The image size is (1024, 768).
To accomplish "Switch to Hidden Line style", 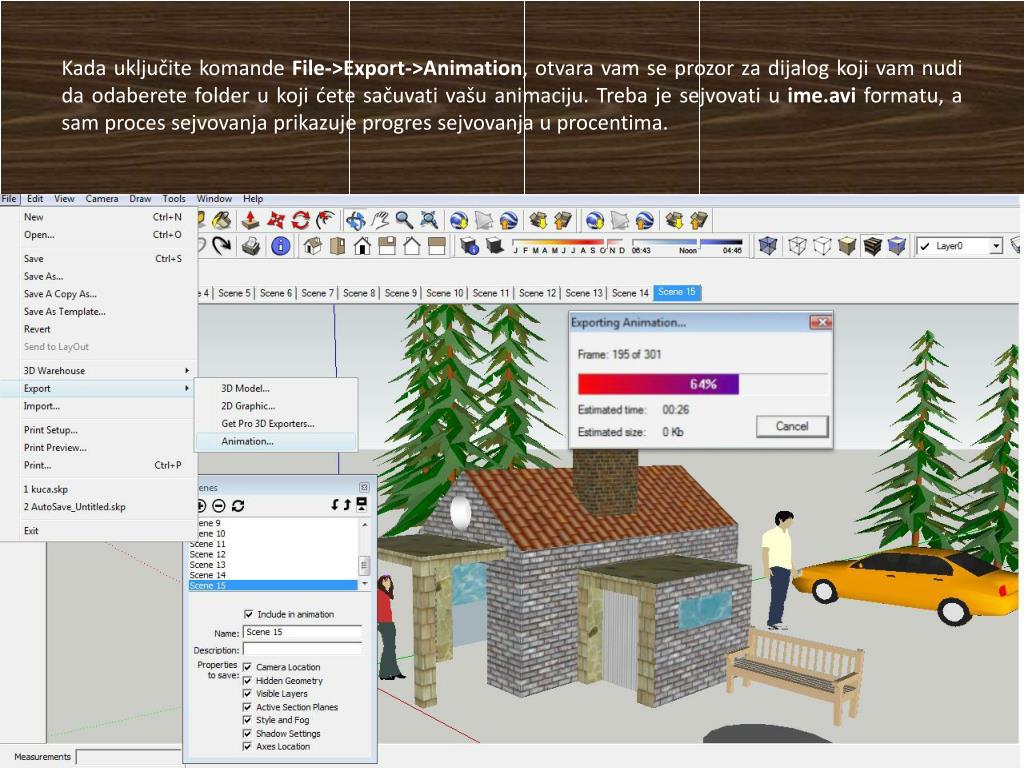I will point(822,246).
